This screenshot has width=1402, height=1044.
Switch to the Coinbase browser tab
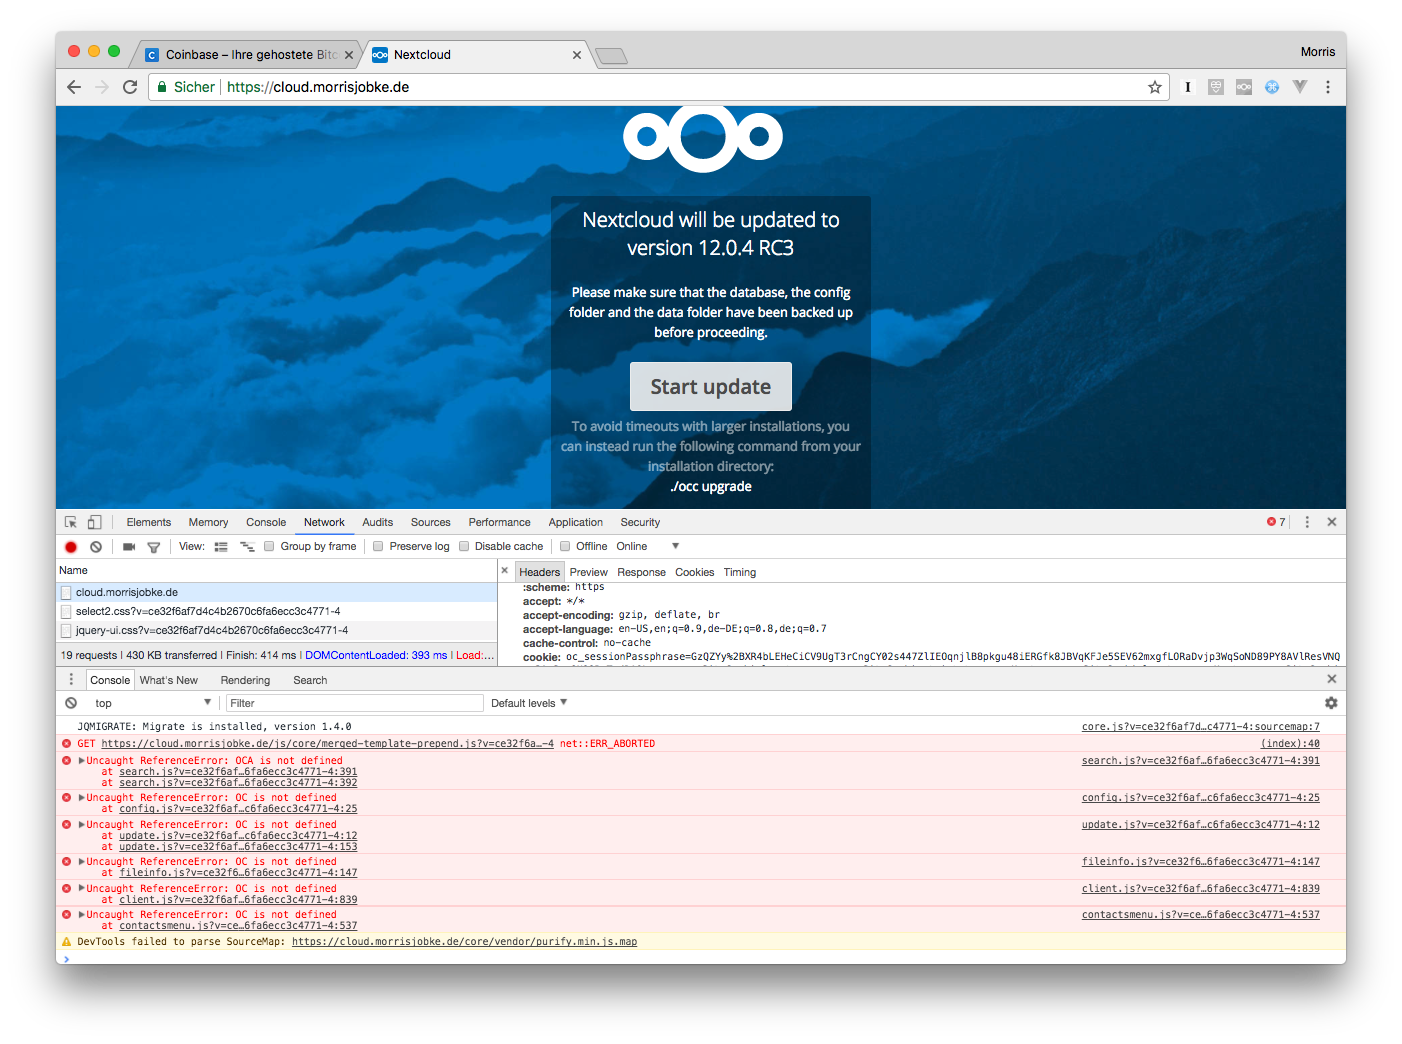click(x=250, y=55)
